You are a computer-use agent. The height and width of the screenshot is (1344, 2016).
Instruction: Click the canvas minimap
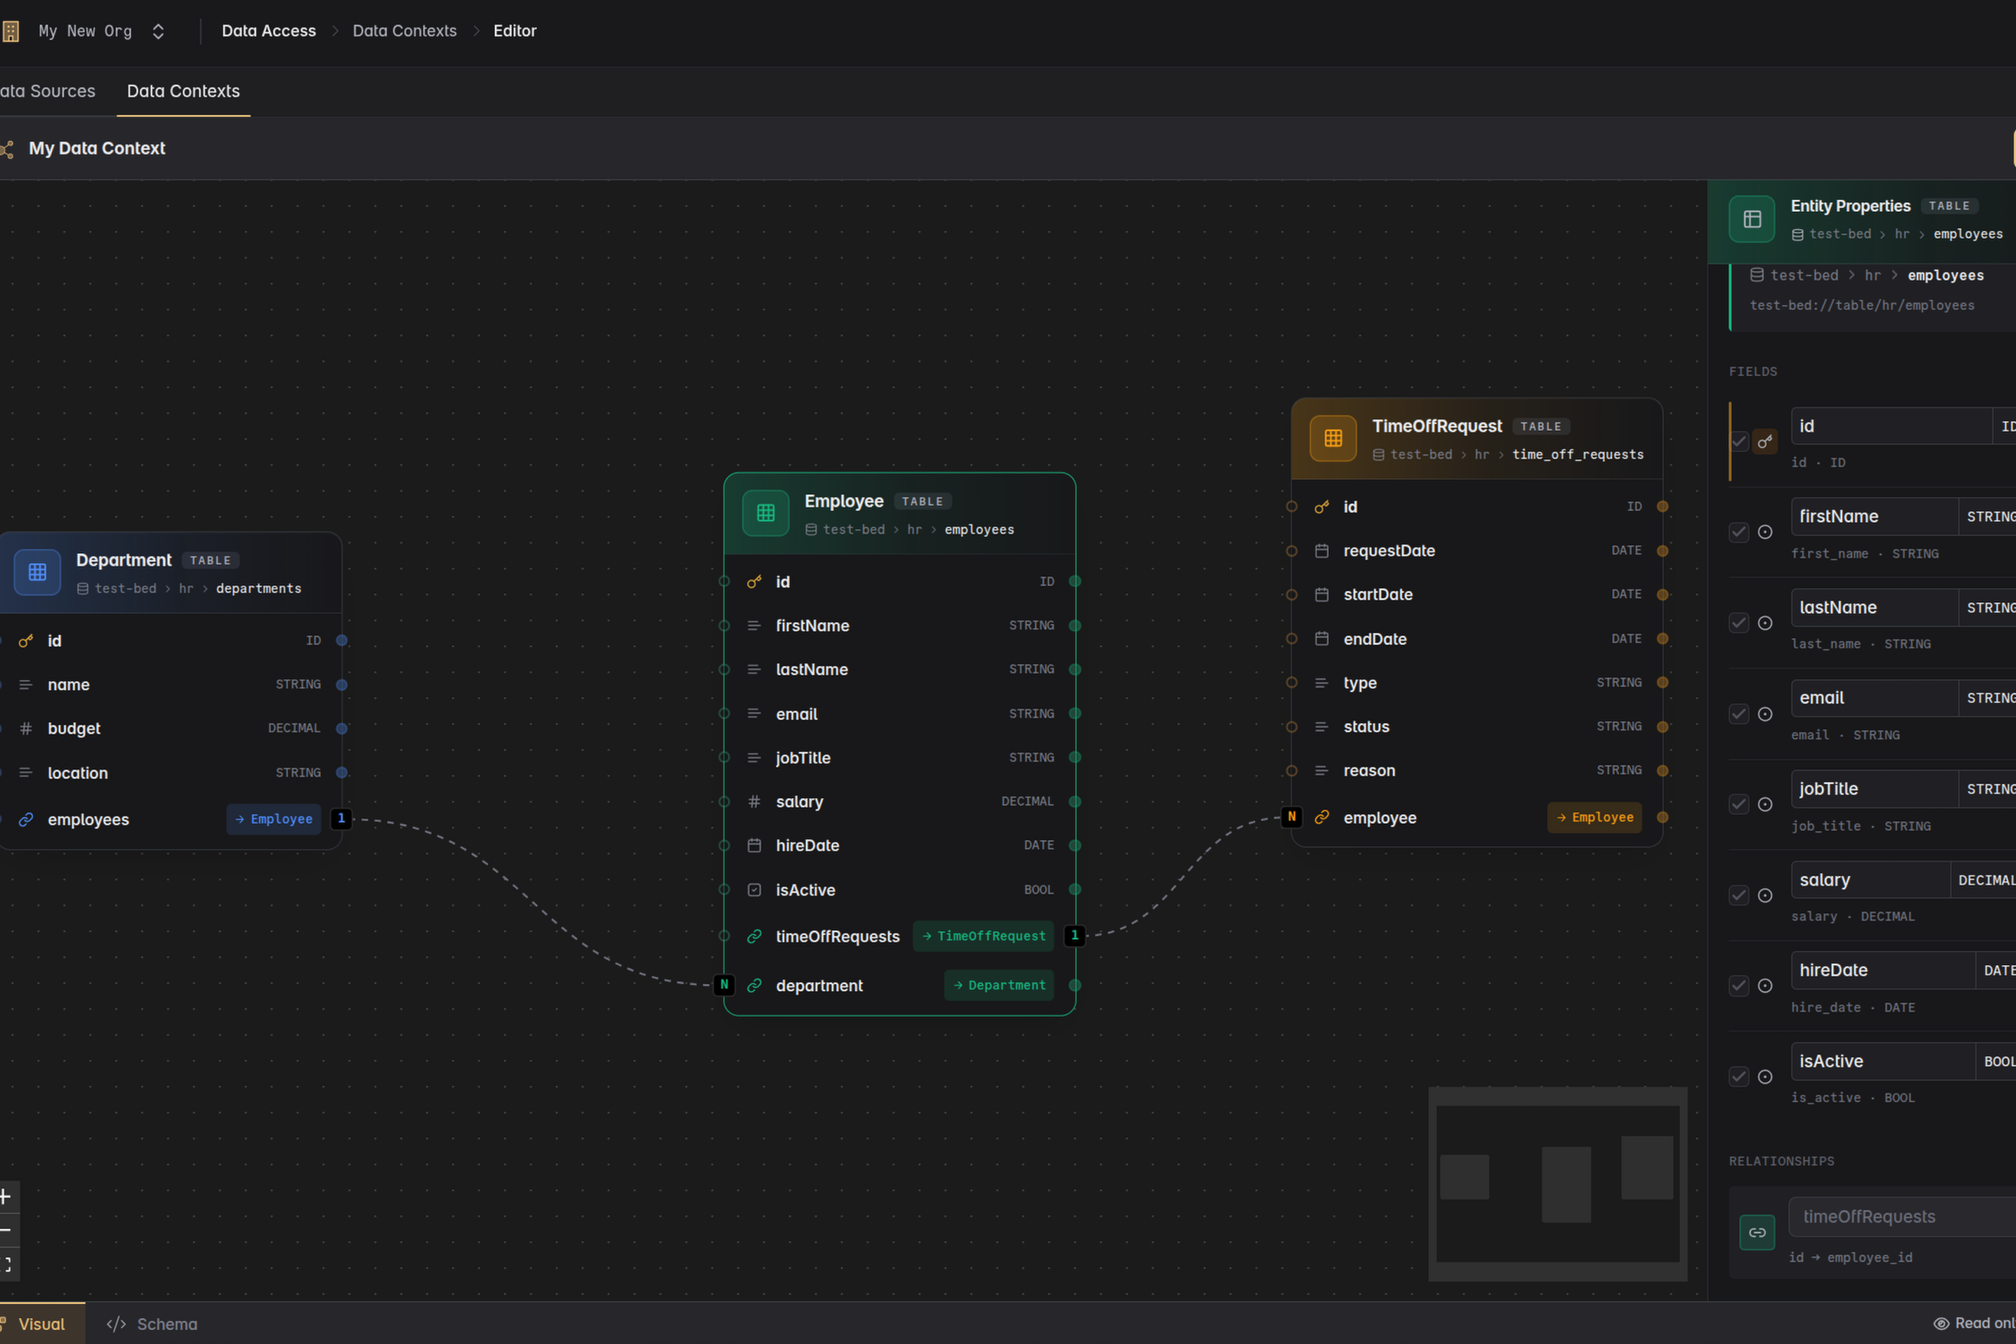pyautogui.click(x=1558, y=1183)
